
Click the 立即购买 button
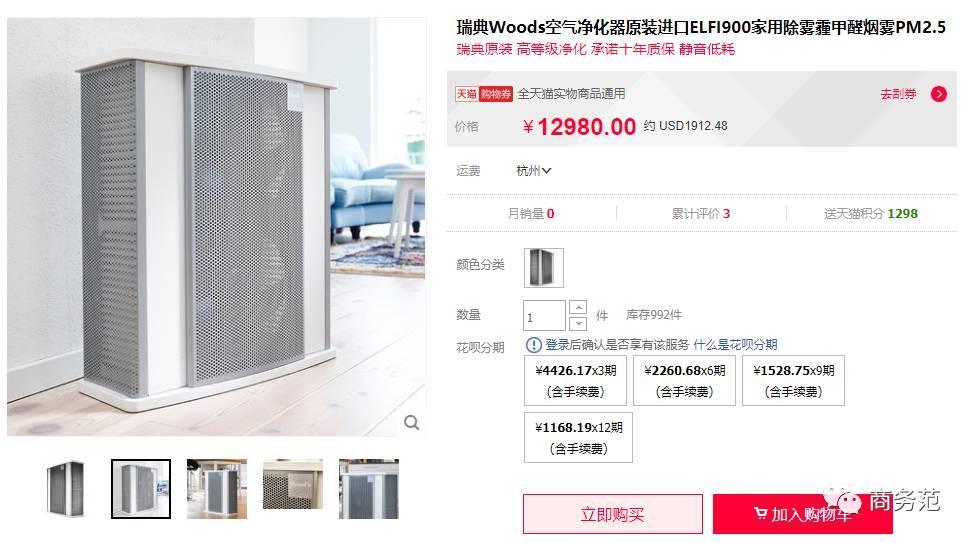(612, 514)
